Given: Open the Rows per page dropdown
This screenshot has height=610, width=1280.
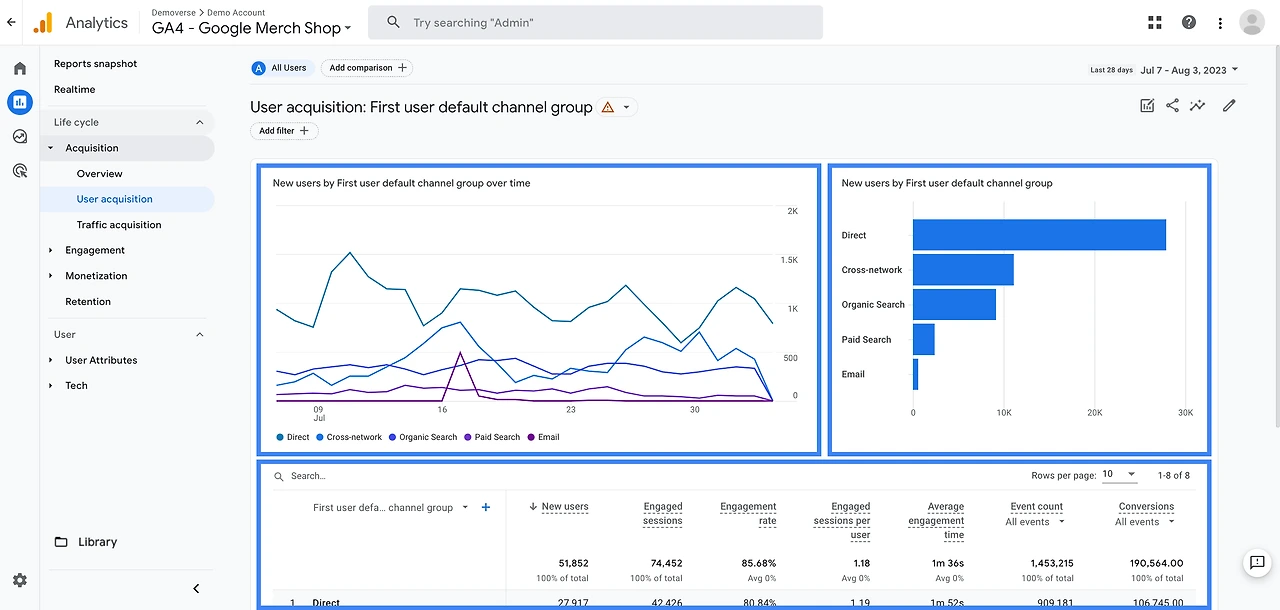Looking at the screenshot, I should tap(1119, 475).
